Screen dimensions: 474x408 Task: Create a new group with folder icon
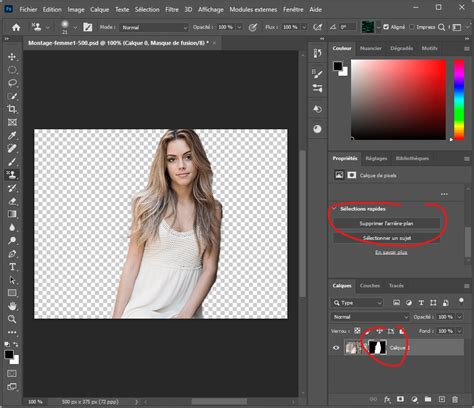(x=428, y=399)
